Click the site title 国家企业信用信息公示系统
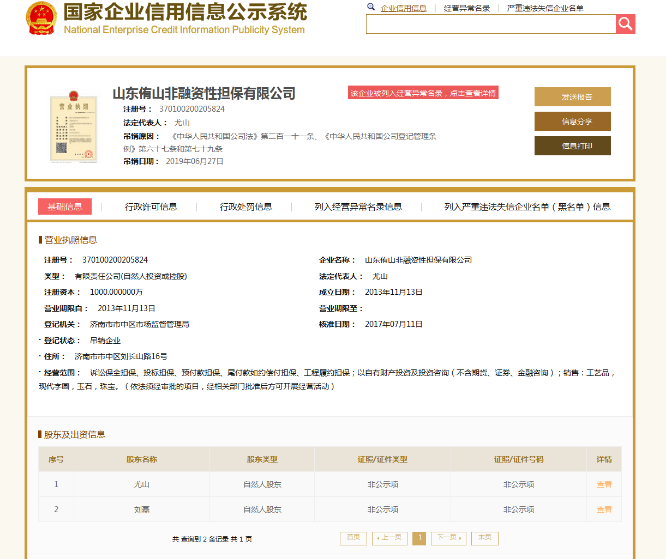Image resolution: width=666 pixels, height=559 pixels. (185, 11)
